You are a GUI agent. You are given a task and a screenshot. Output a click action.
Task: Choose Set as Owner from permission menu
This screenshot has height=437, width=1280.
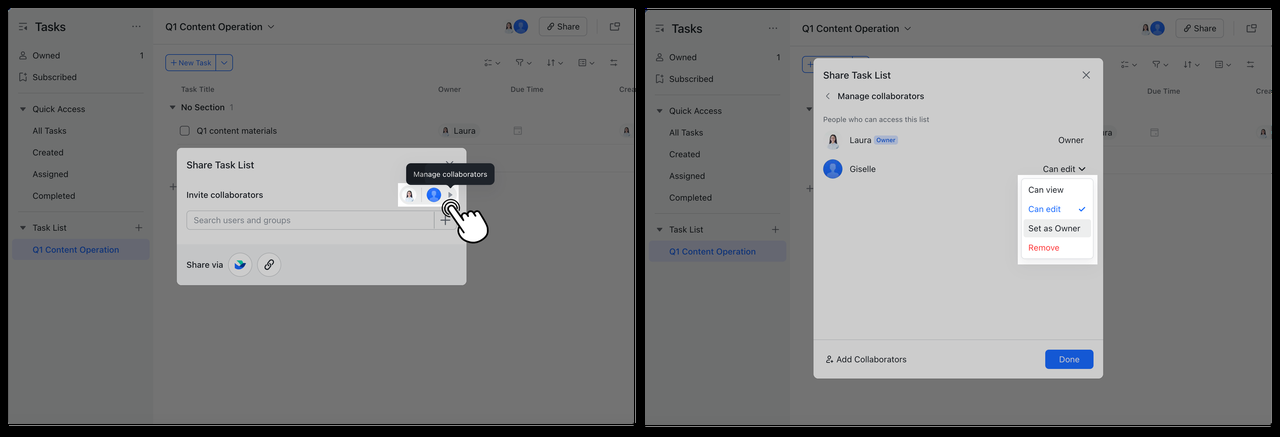pos(1054,228)
